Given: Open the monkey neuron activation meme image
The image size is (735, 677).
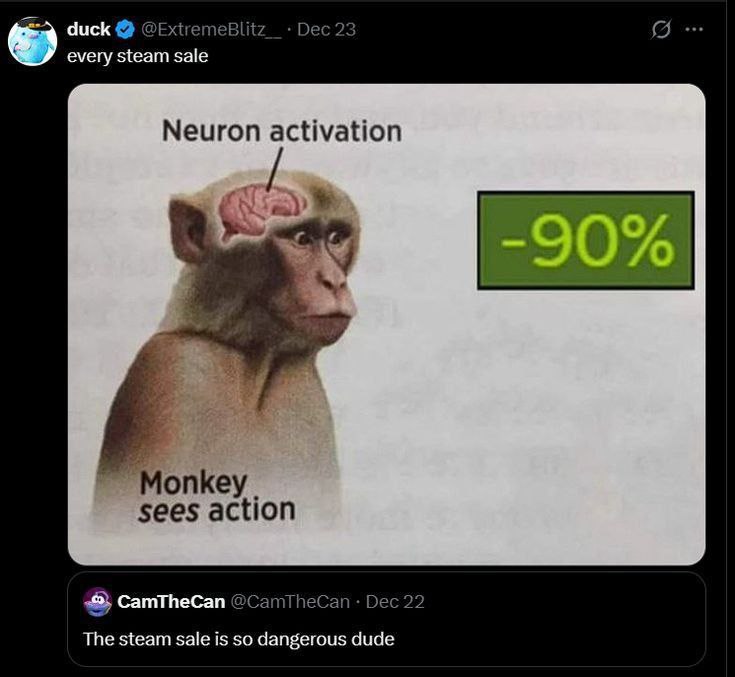Looking at the screenshot, I should click(387, 324).
